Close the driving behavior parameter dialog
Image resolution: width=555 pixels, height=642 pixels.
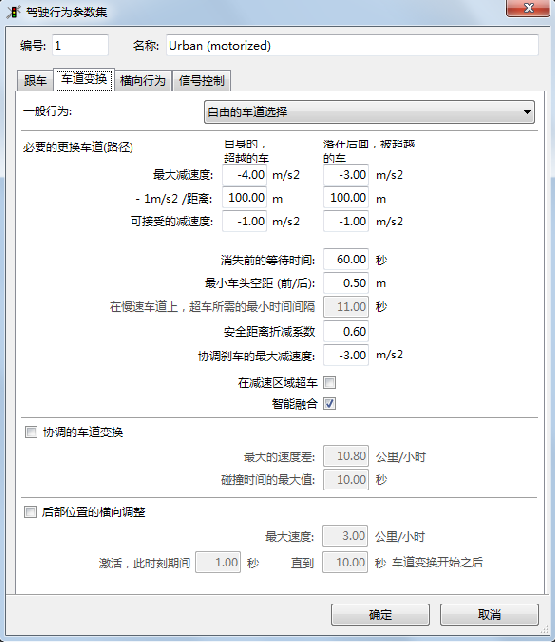coord(528,8)
